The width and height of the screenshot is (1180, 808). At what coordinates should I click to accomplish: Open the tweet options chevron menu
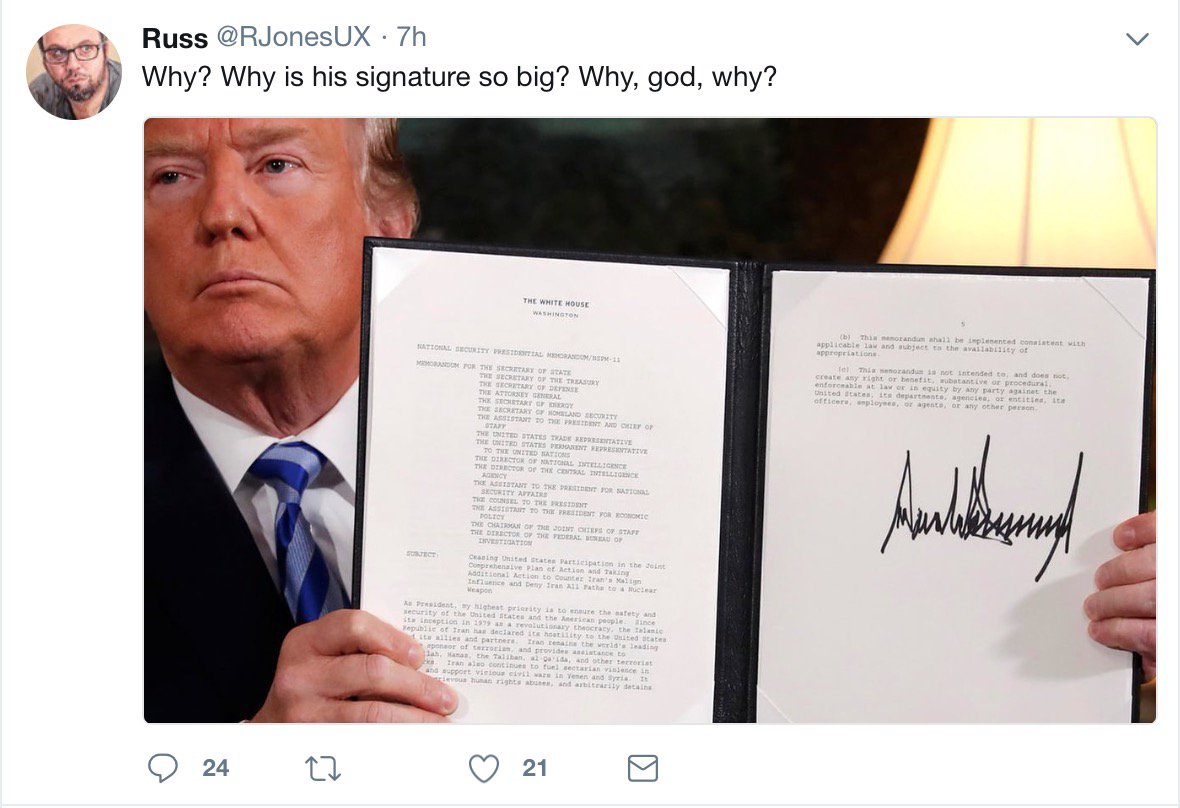1137,38
